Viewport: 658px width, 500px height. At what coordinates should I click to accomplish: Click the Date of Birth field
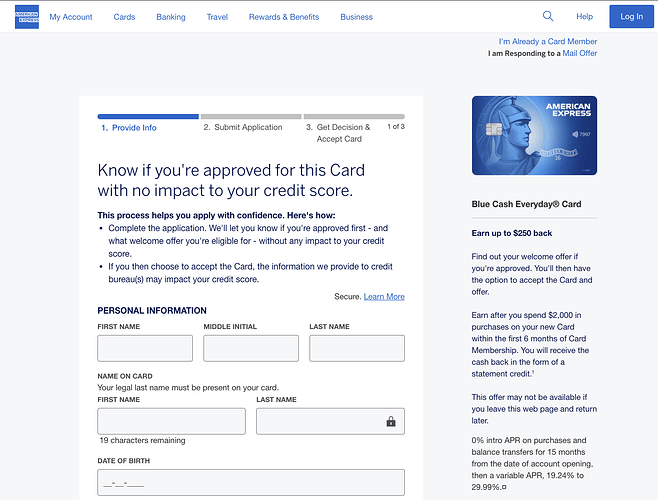pyautogui.click(x=251, y=483)
